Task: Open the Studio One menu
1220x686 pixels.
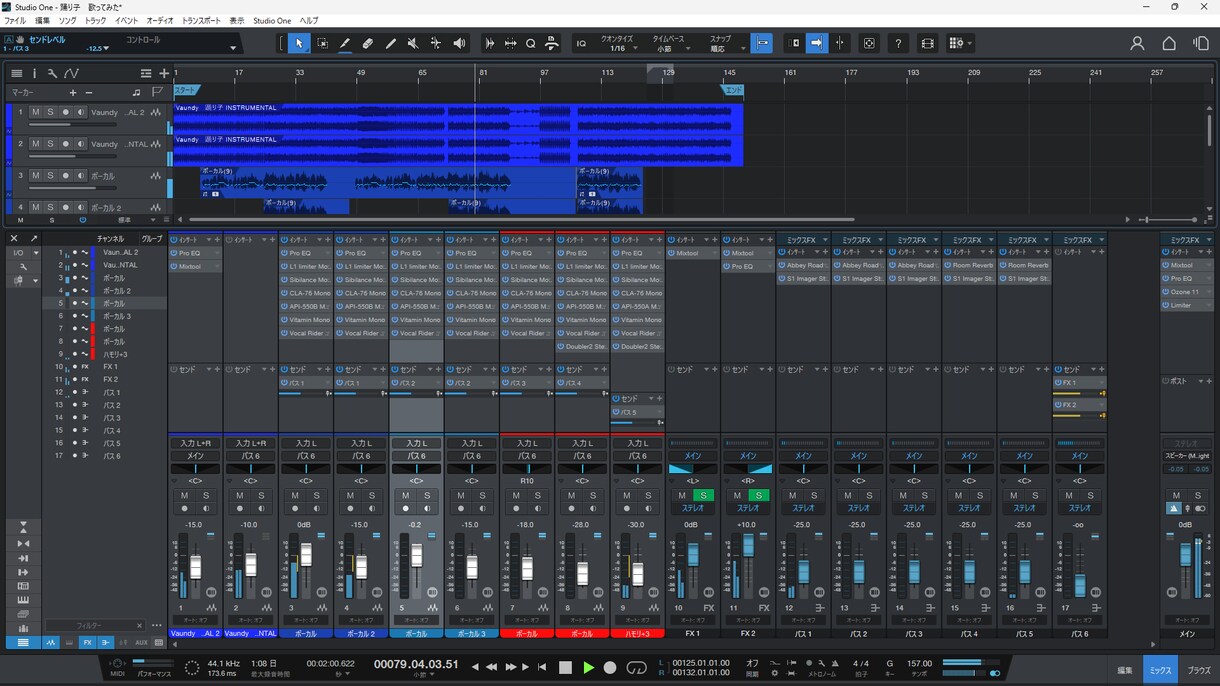Action: pos(272,20)
